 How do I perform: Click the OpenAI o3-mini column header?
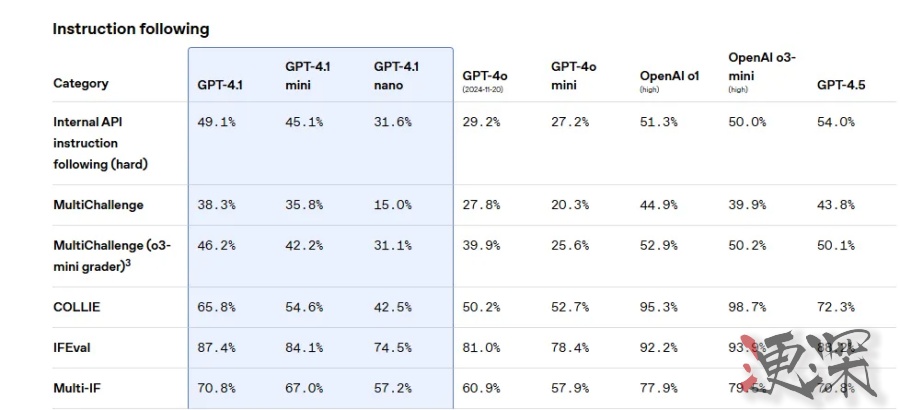coord(762,72)
